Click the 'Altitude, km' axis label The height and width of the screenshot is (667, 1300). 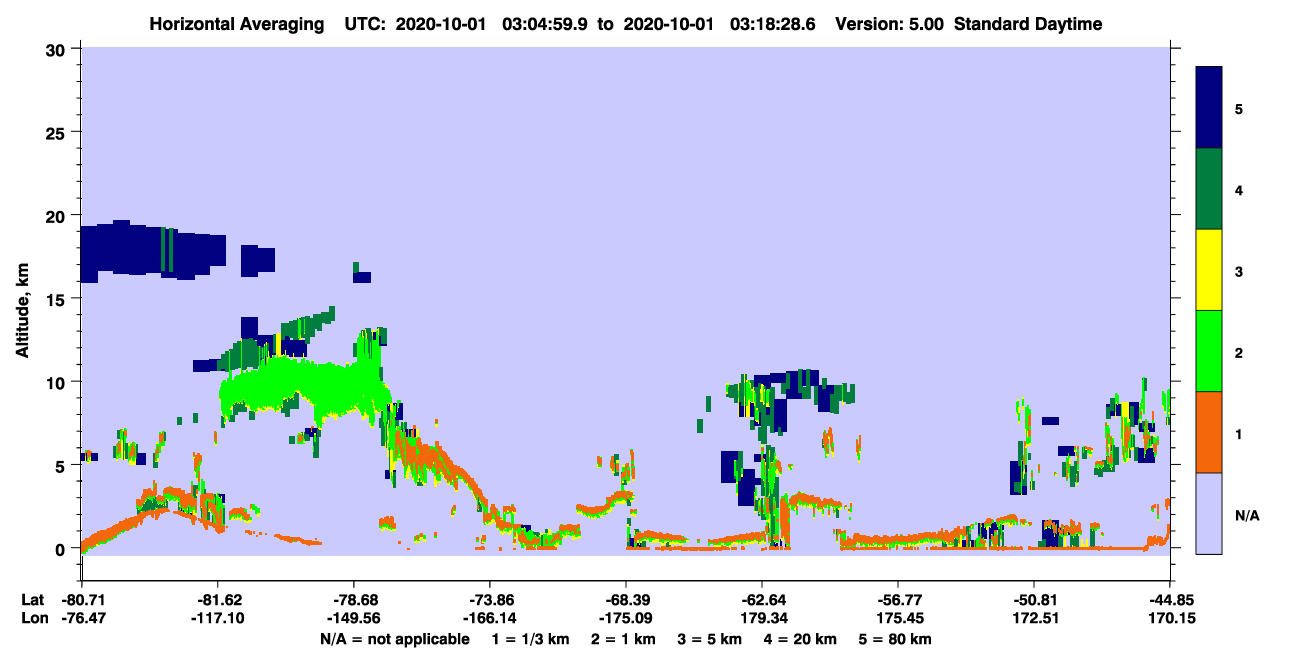pyautogui.click(x=22, y=312)
